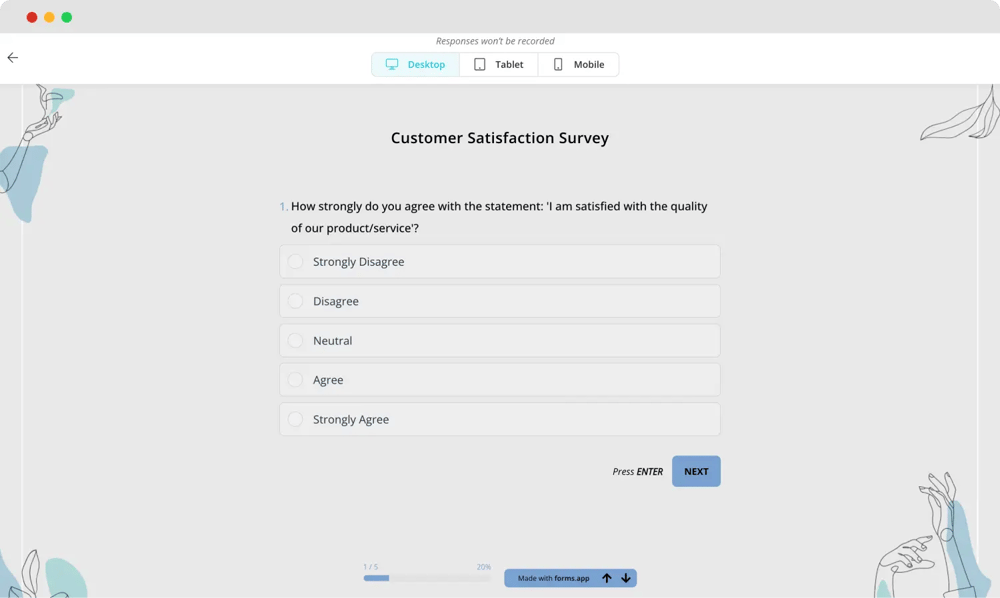Click the Customer Satisfaction Survey title

click(x=499, y=139)
